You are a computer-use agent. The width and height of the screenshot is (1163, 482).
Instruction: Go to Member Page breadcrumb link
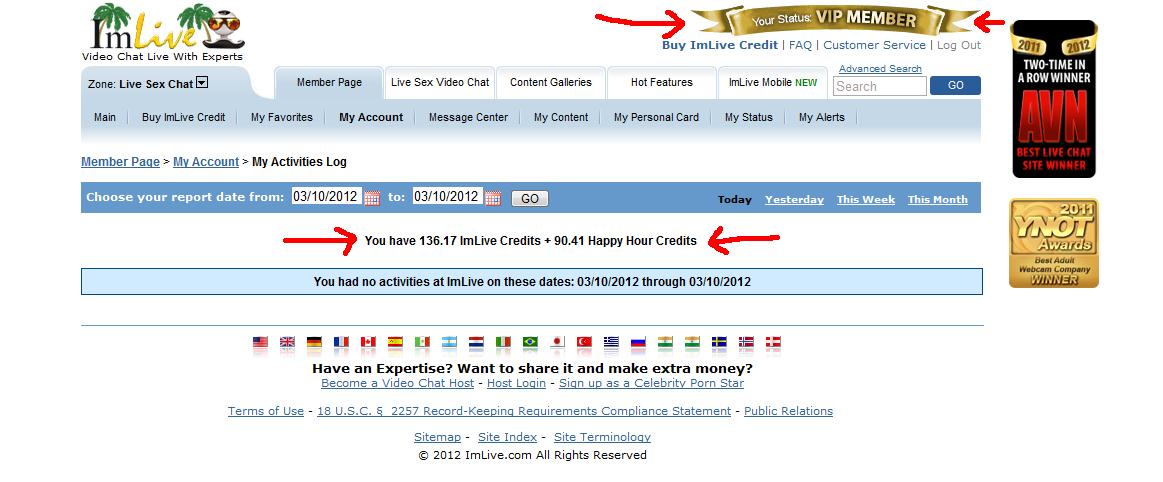120,162
